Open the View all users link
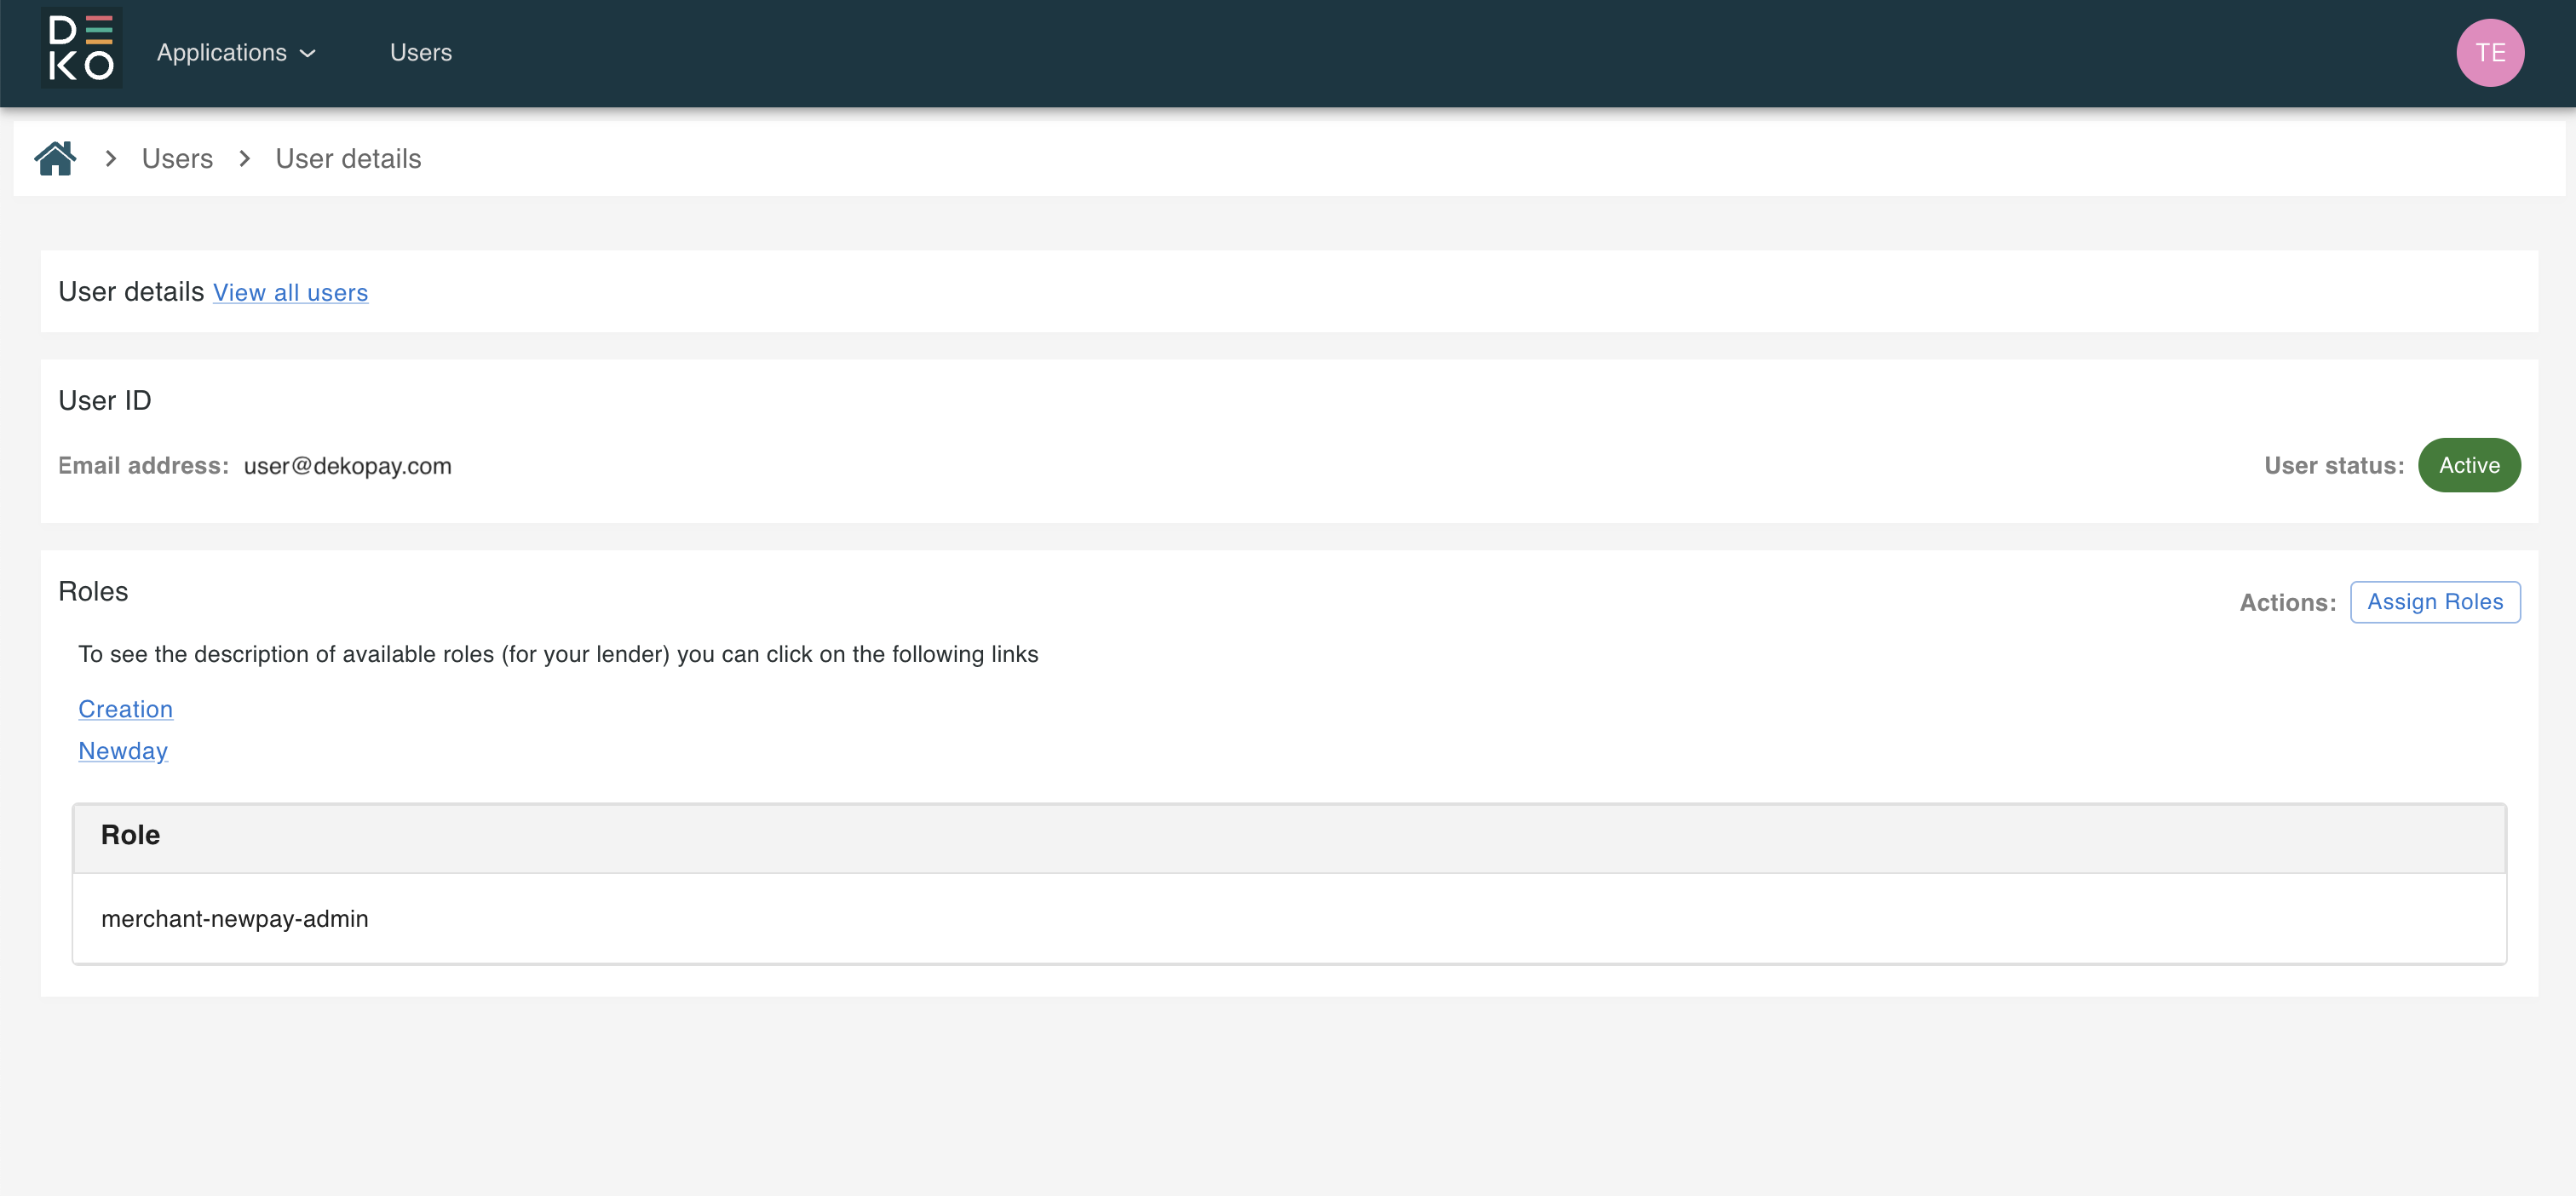 coord(290,293)
